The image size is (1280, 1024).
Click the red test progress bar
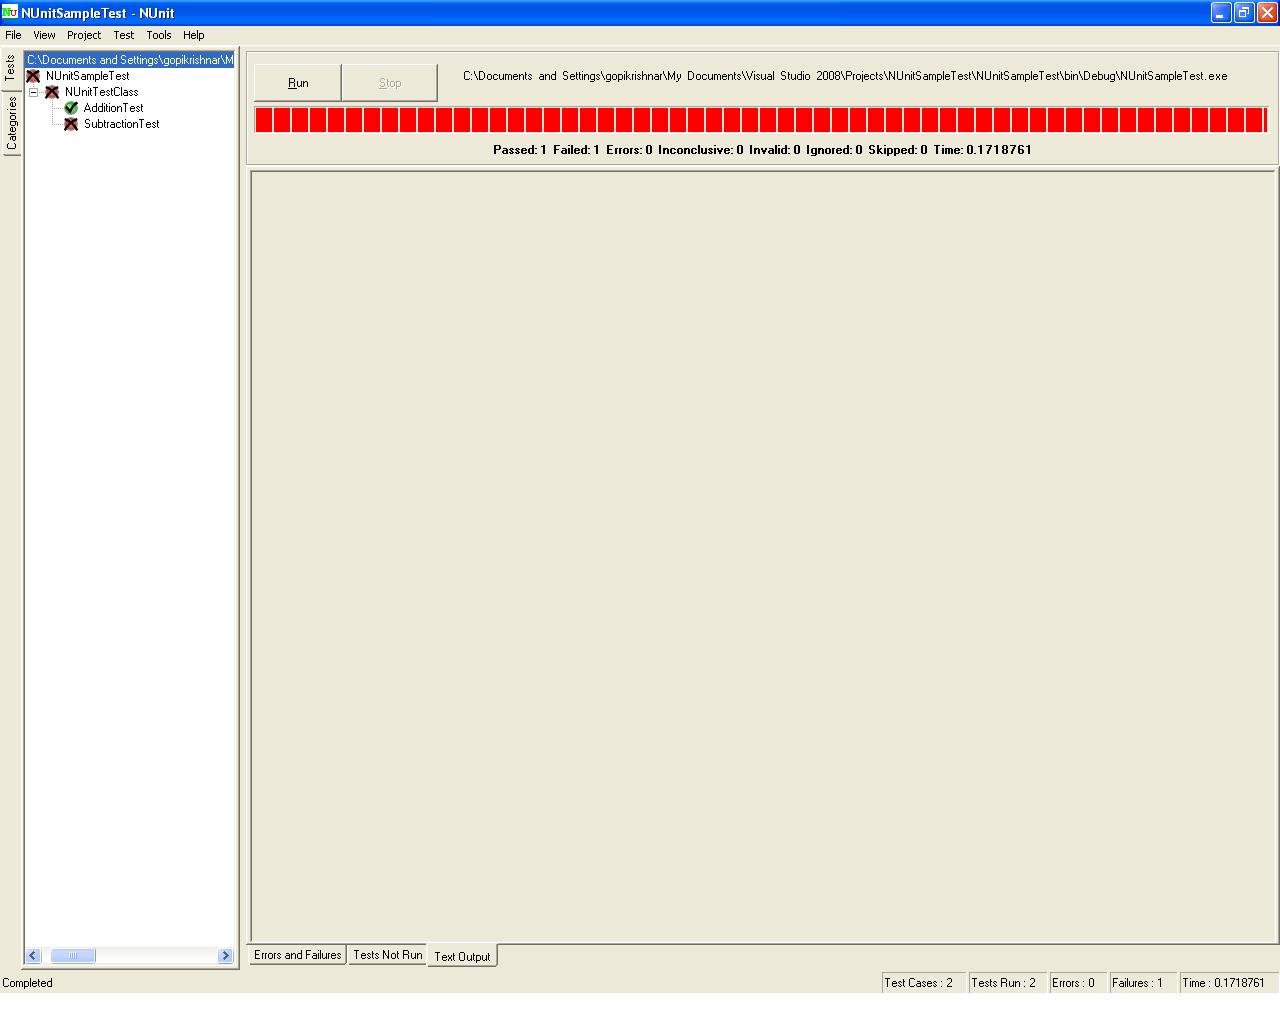point(760,120)
